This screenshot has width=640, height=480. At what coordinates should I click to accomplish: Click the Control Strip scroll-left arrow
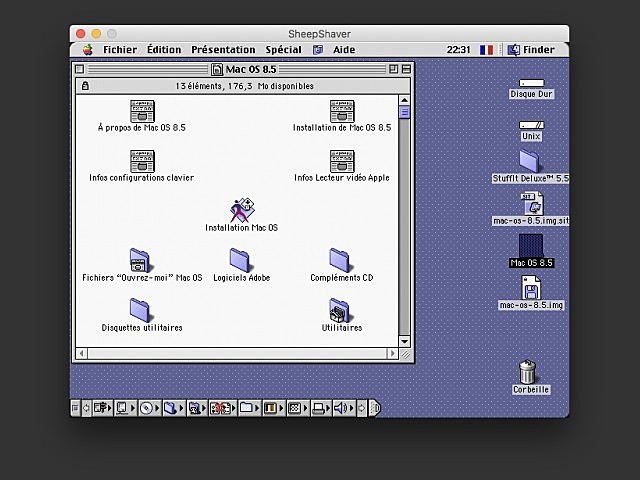pyautogui.click(x=86, y=408)
